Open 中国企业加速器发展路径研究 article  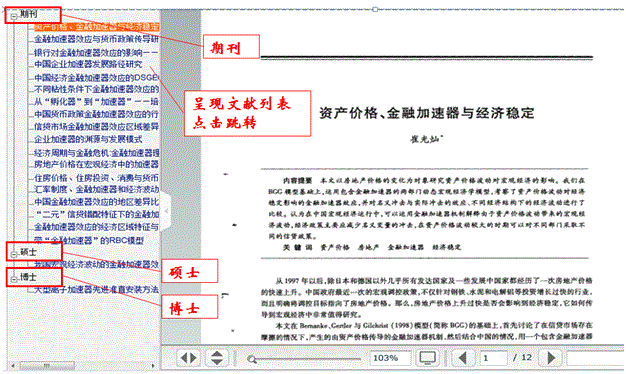88,64
